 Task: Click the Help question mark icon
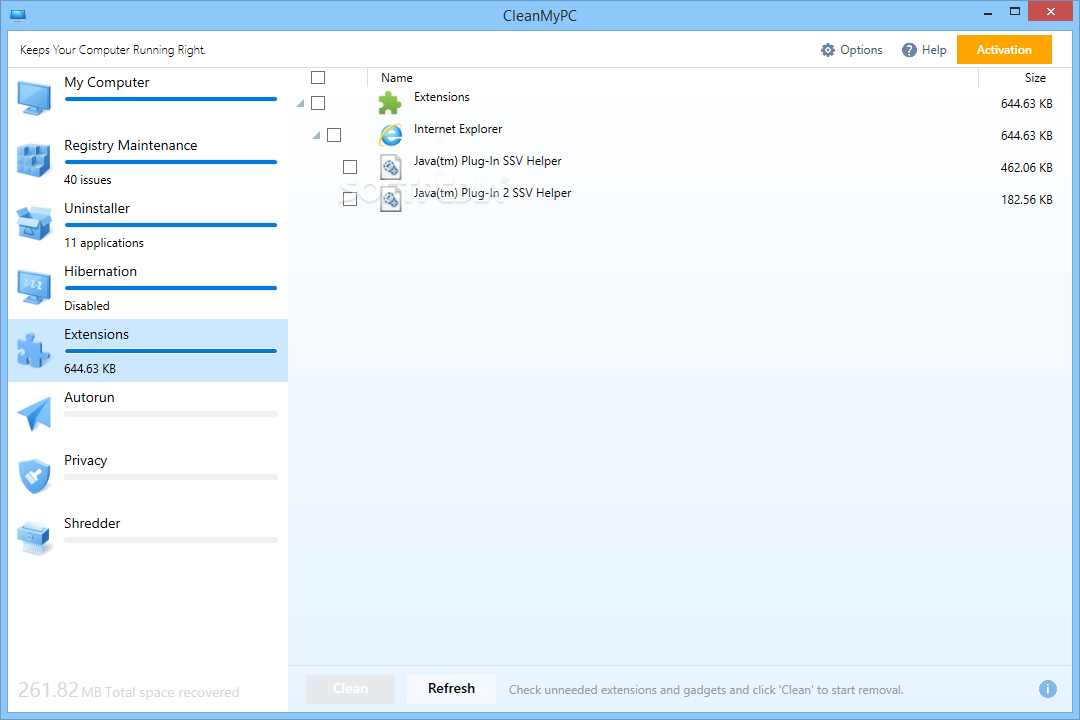(909, 50)
